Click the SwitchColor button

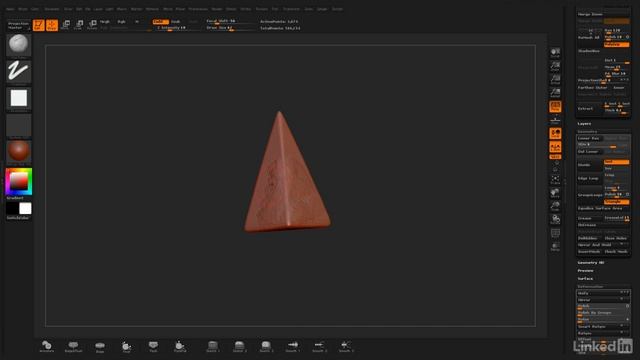click(18, 218)
